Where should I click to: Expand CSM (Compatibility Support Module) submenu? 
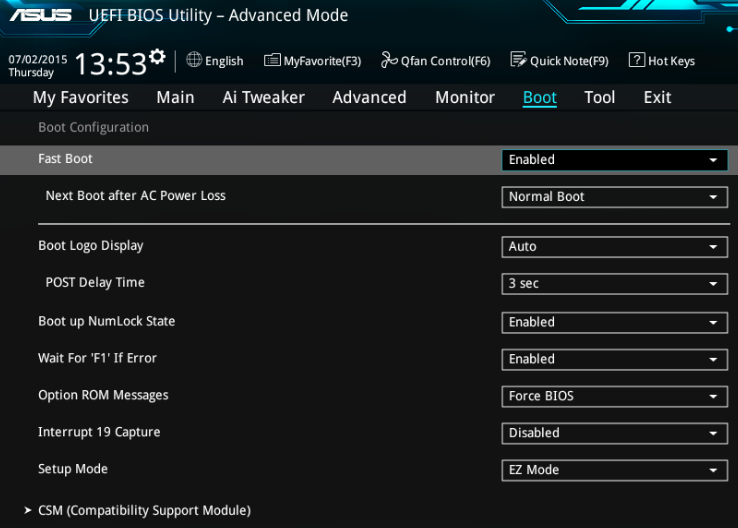(x=137, y=510)
